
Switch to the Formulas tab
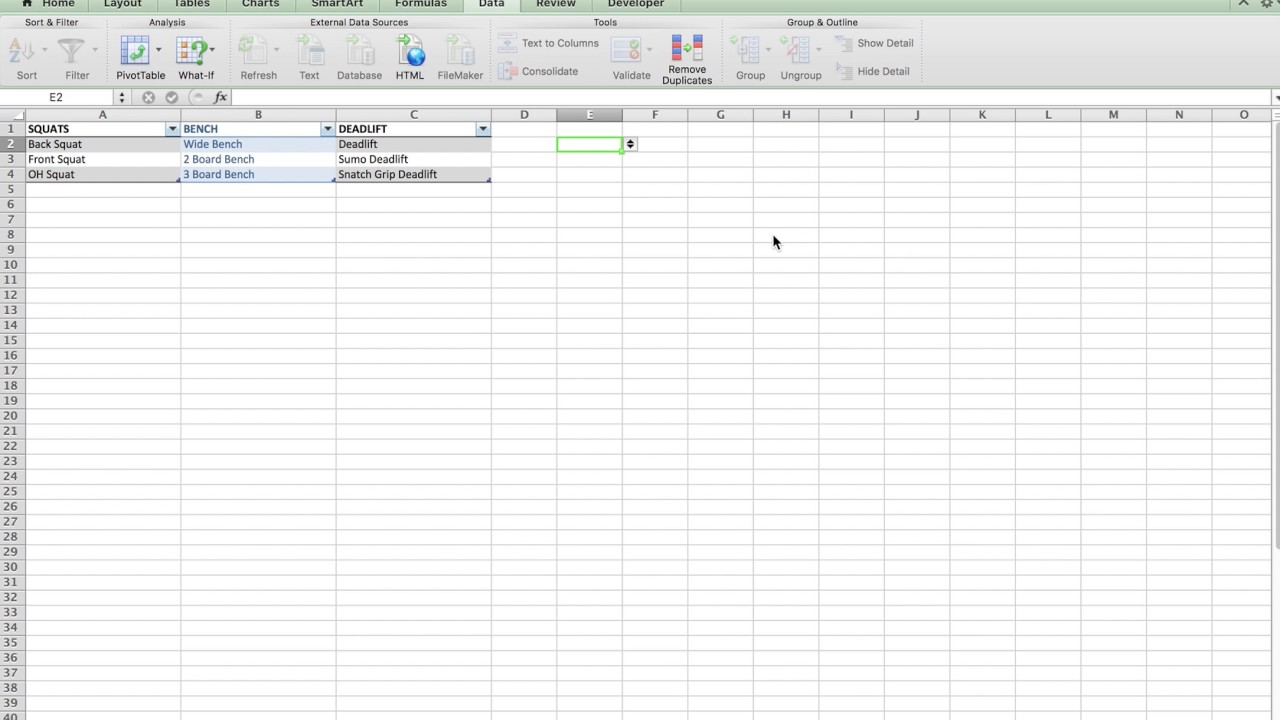pyautogui.click(x=421, y=4)
